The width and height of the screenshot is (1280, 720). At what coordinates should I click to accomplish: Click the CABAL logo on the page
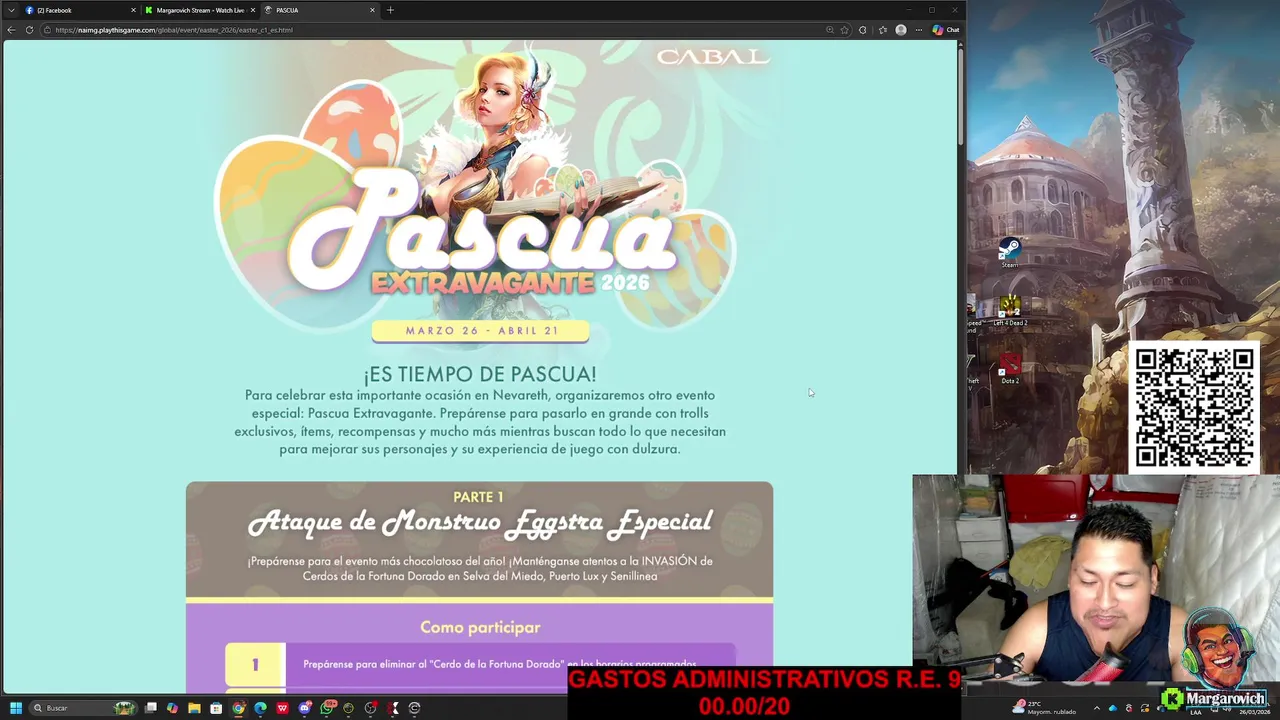click(x=713, y=57)
